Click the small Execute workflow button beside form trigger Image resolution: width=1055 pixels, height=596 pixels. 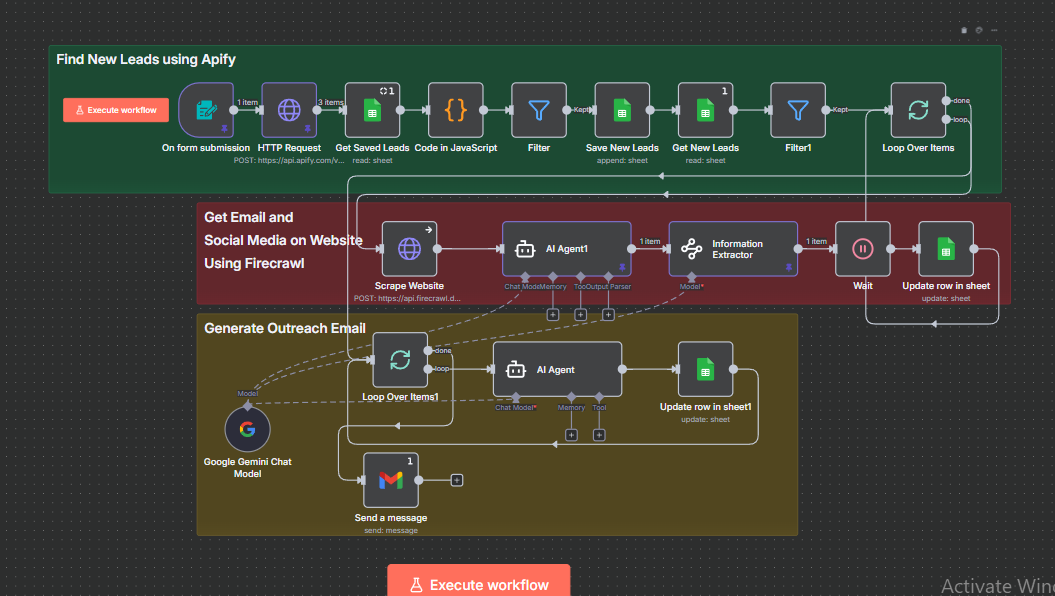pos(116,110)
